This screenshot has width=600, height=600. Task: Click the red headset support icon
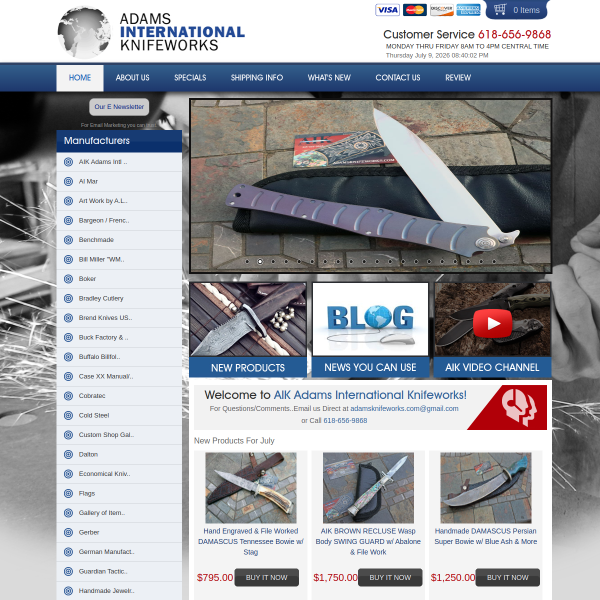click(519, 408)
